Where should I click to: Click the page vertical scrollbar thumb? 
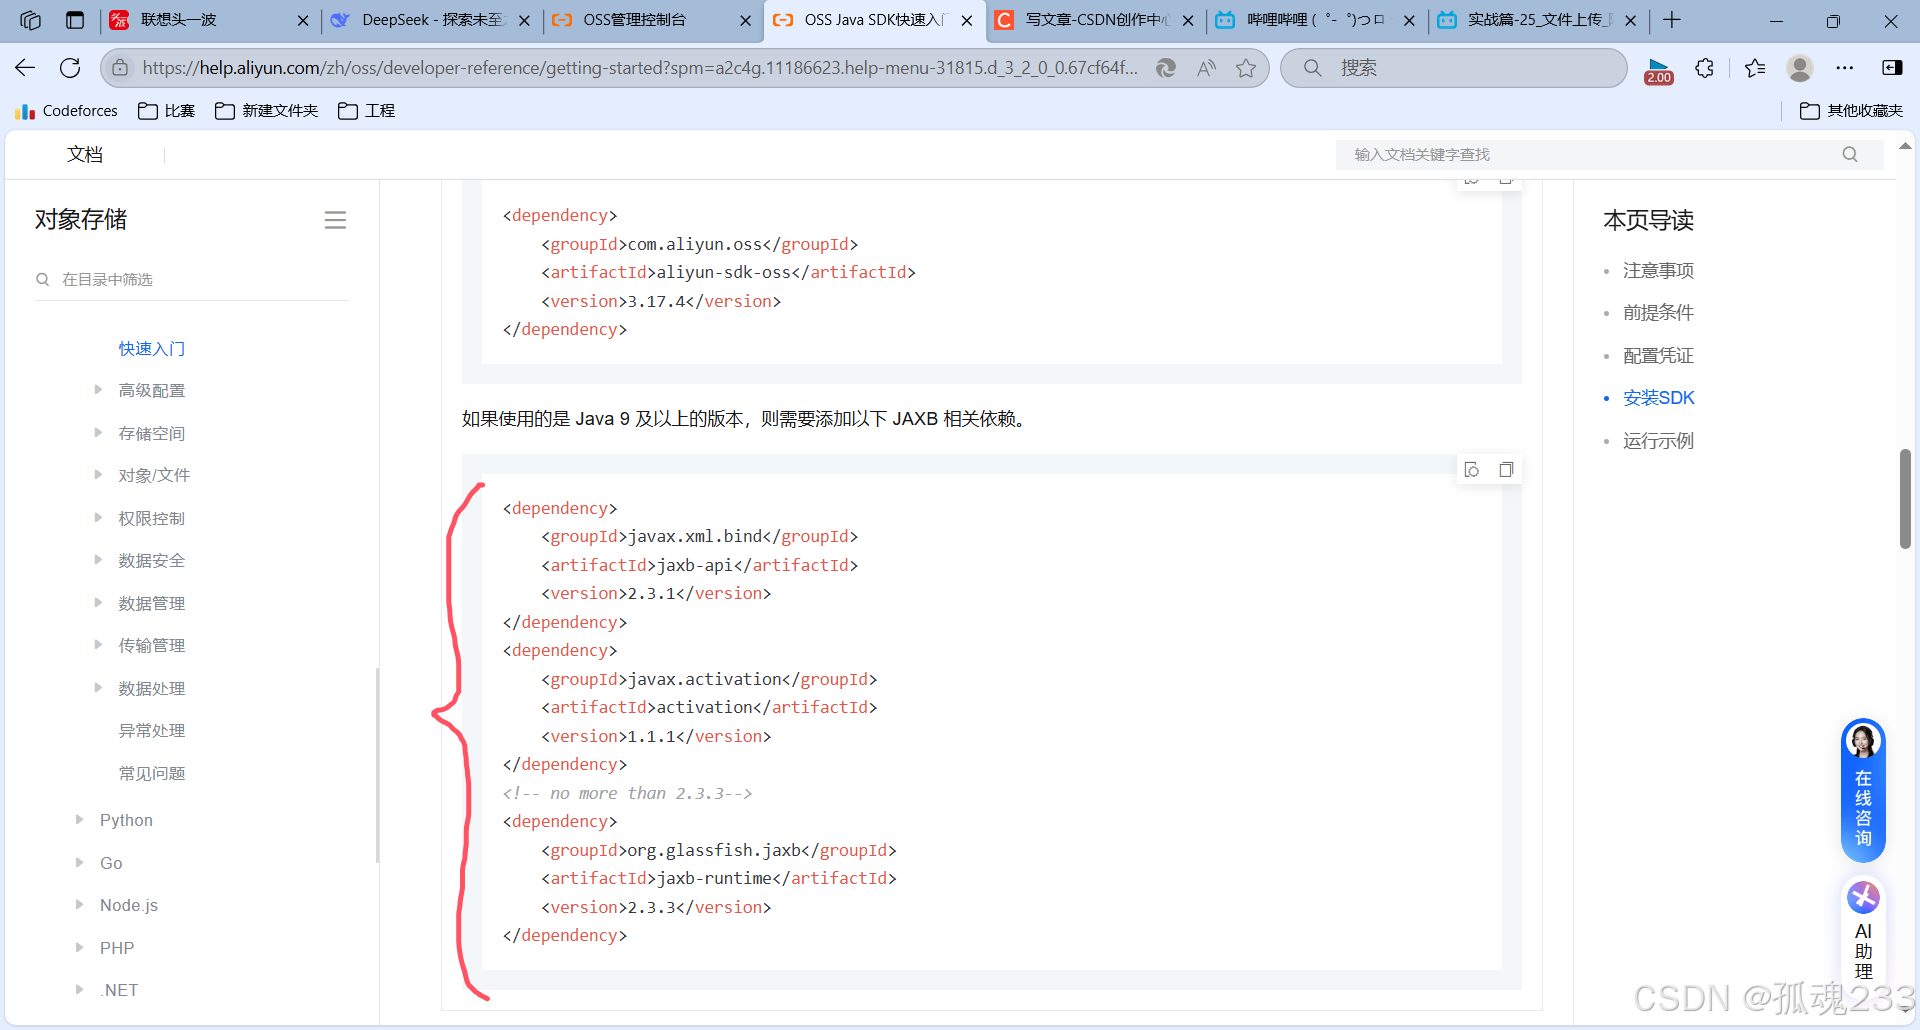(x=1905, y=499)
